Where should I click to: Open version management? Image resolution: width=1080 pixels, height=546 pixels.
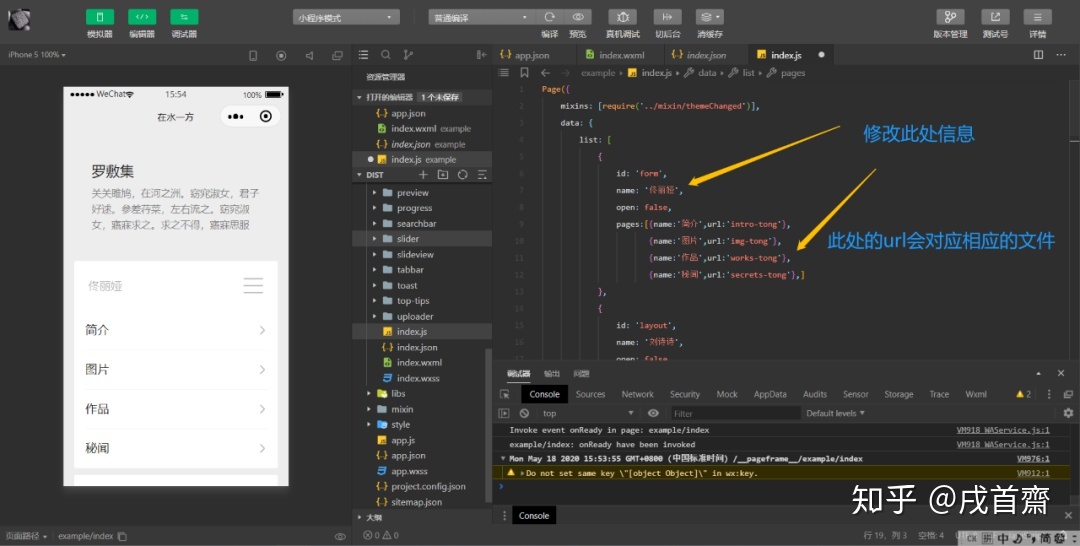click(x=951, y=17)
